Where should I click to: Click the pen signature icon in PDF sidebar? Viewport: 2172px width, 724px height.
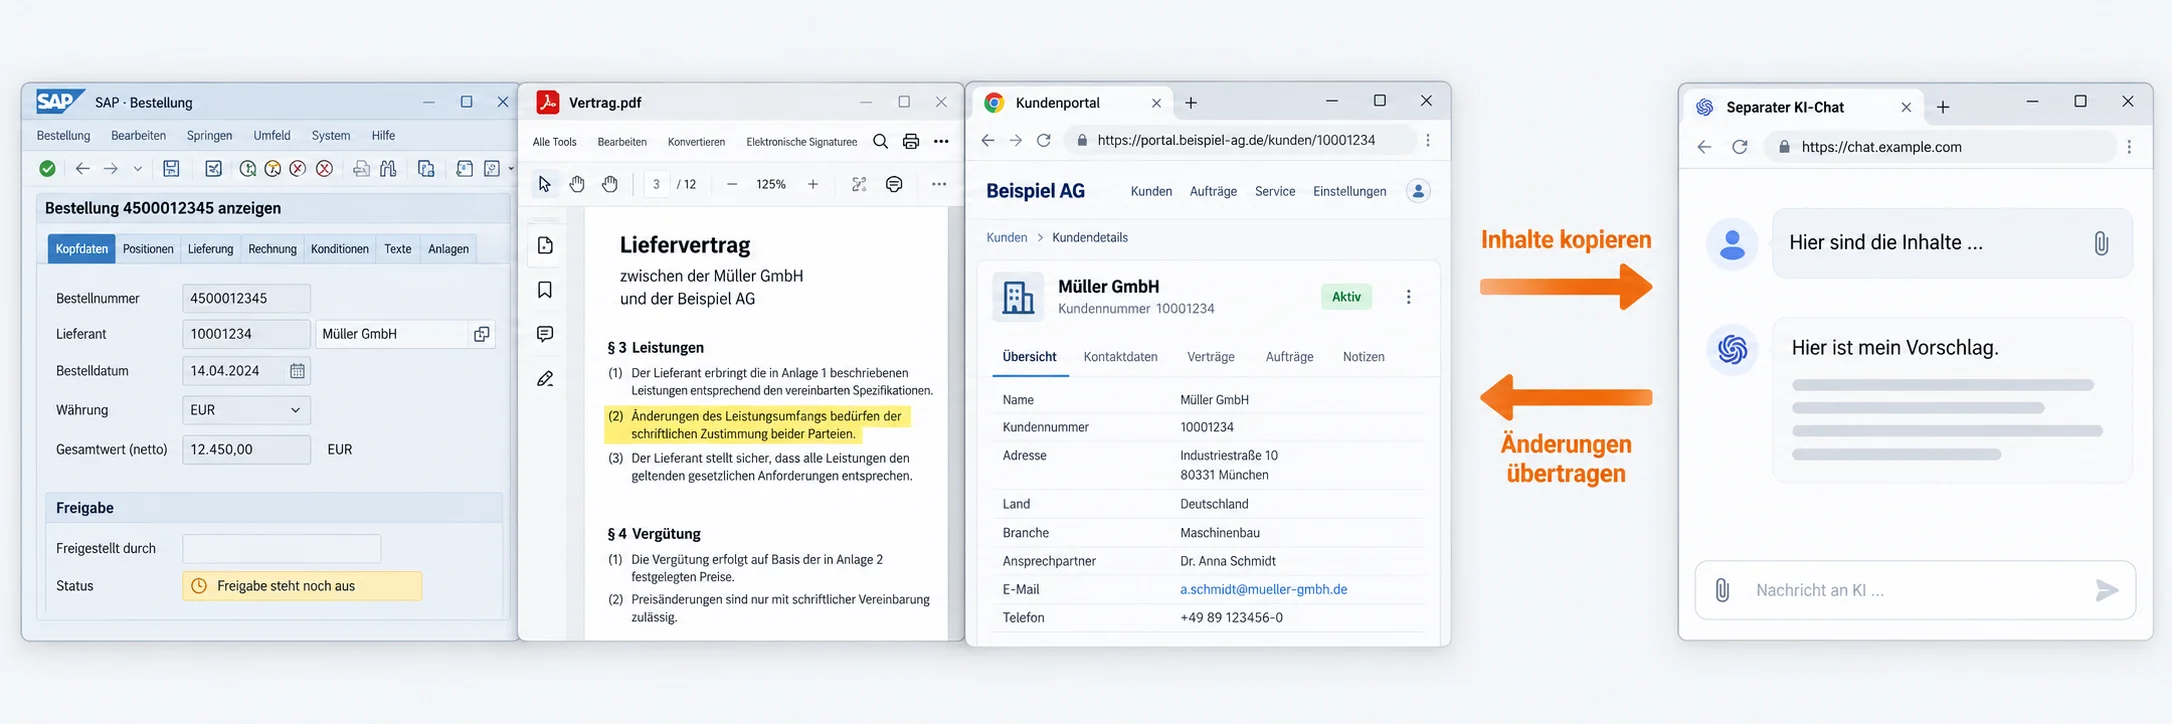click(x=545, y=379)
